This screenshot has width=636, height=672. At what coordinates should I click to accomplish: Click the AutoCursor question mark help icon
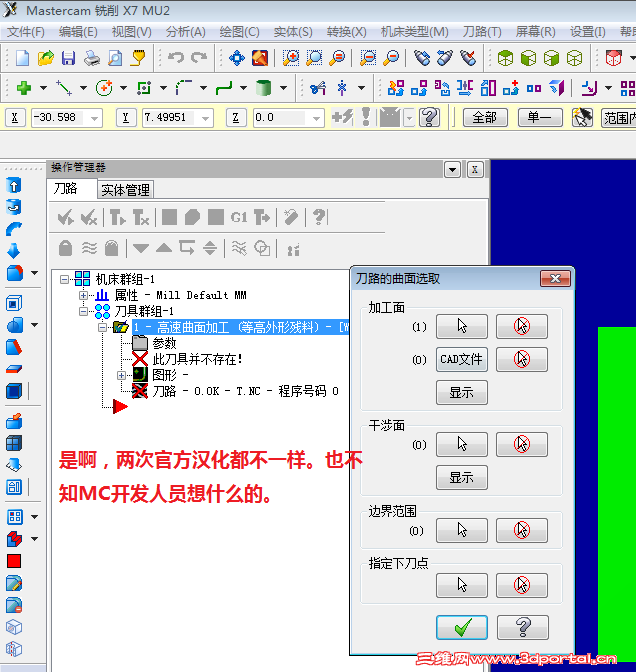[x=429, y=117]
